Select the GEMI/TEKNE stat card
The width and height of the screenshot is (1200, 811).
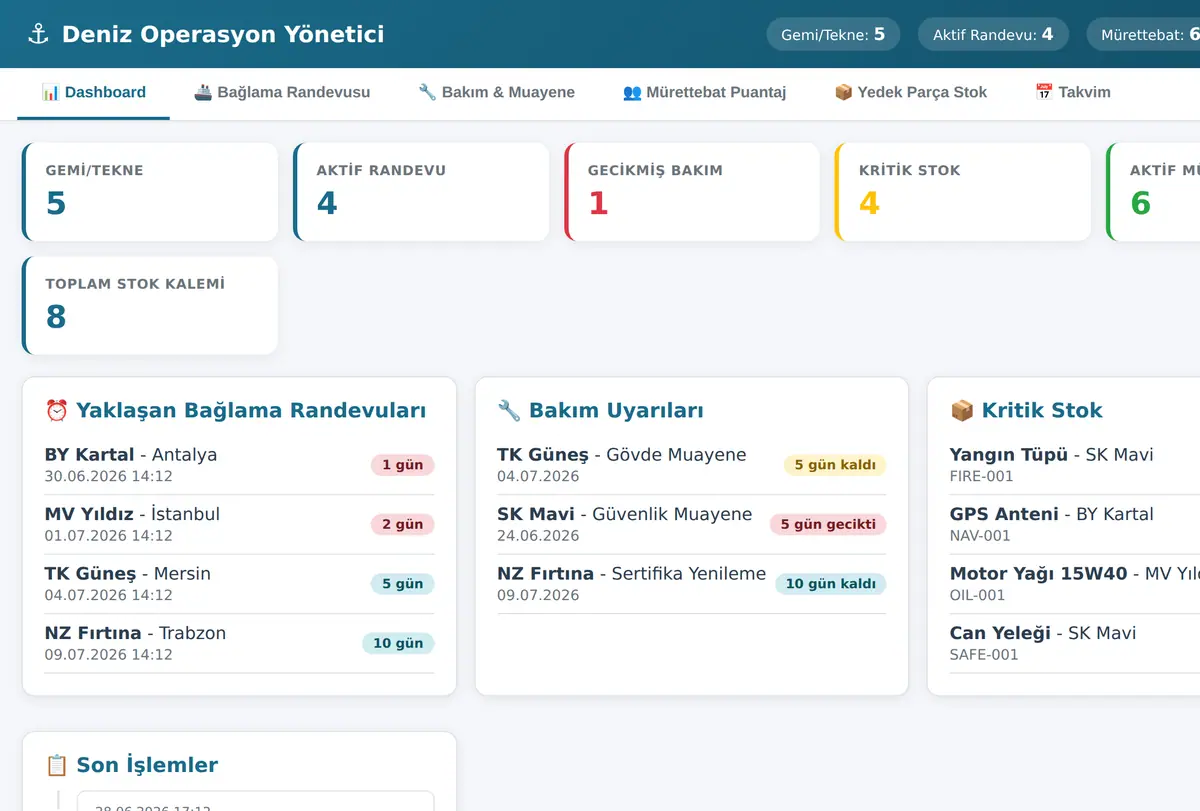pos(150,192)
